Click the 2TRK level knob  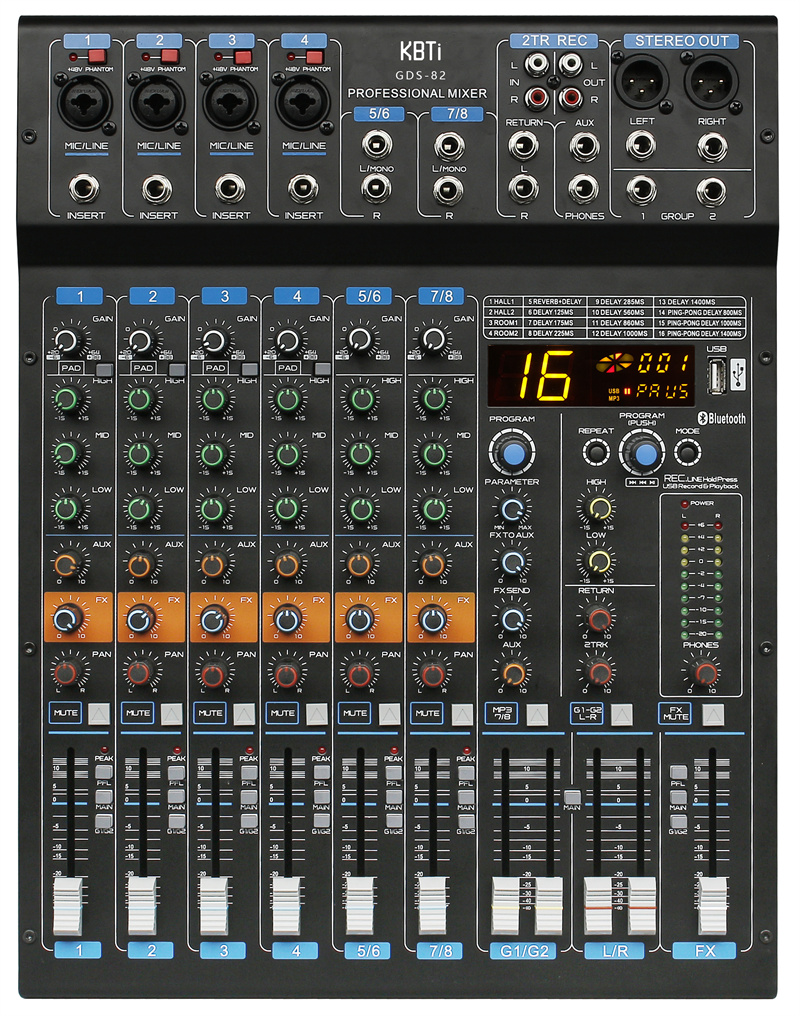(599, 673)
